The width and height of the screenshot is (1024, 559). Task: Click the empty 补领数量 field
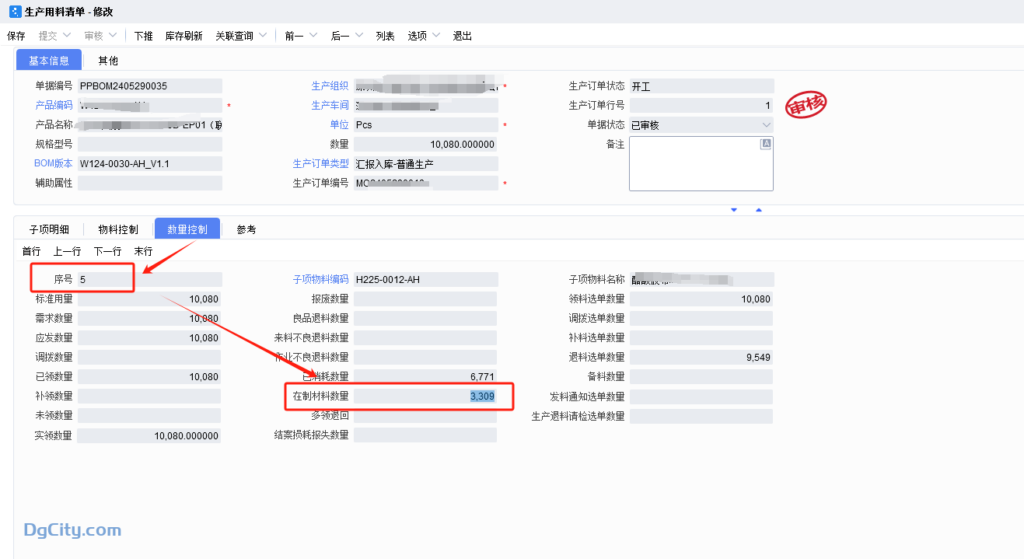point(149,396)
